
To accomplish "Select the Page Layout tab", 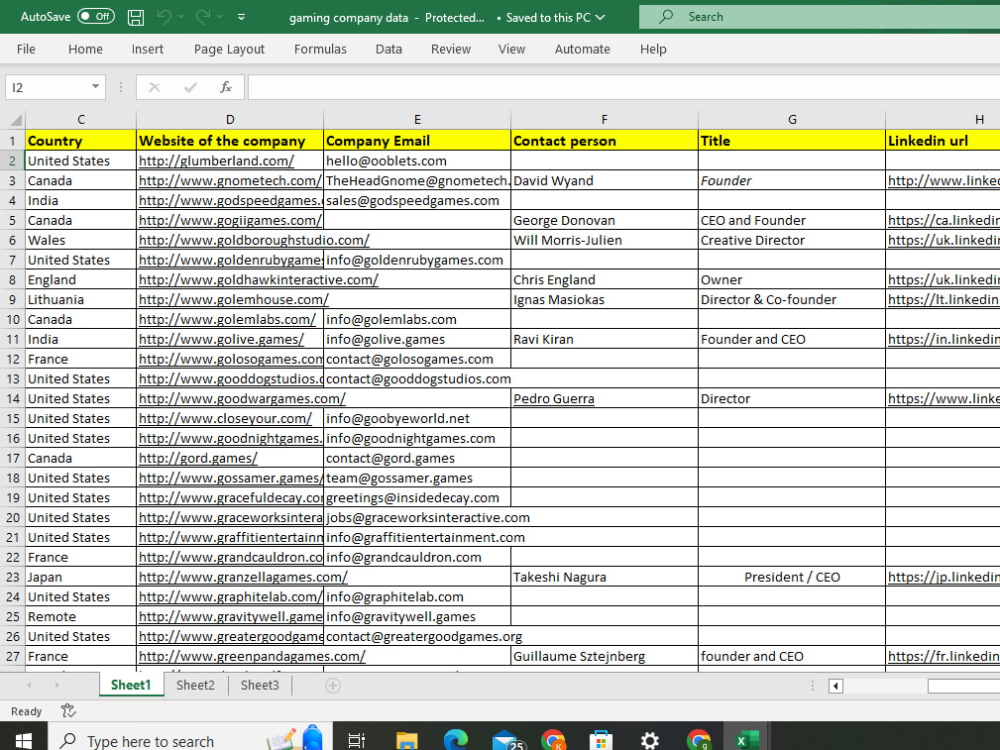I will coord(229,49).
